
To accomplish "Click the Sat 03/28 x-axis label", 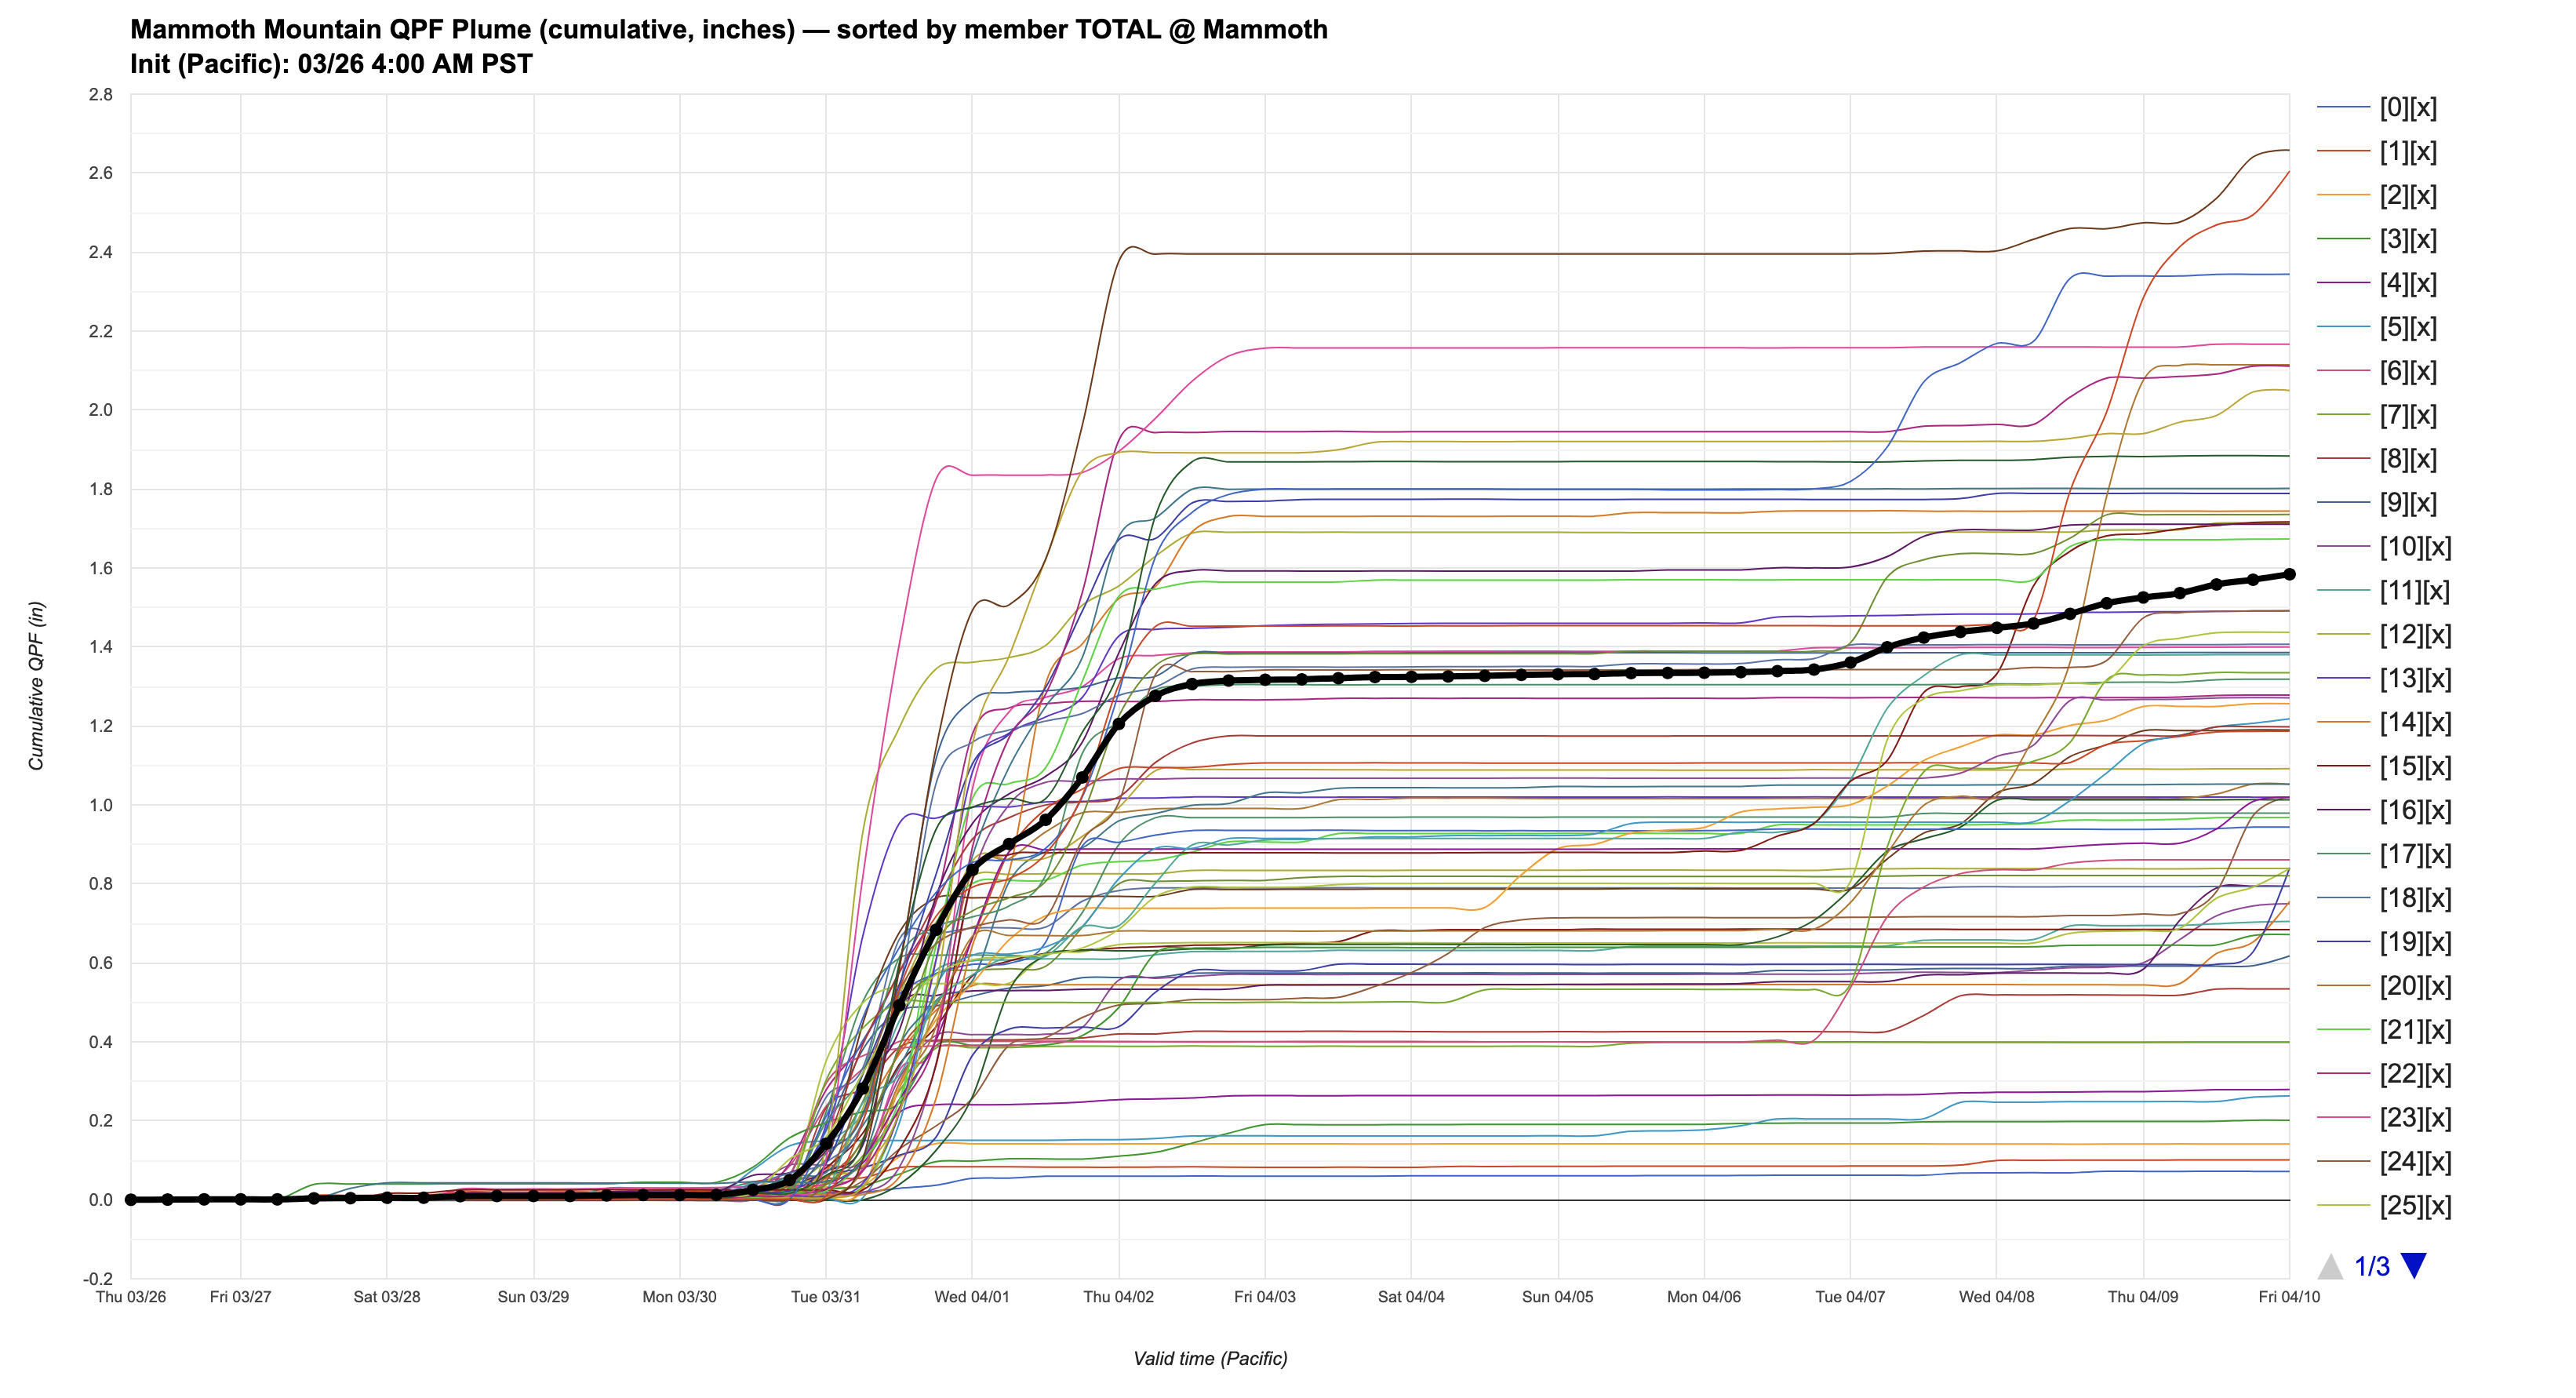I will click(x=387, y=1297).
